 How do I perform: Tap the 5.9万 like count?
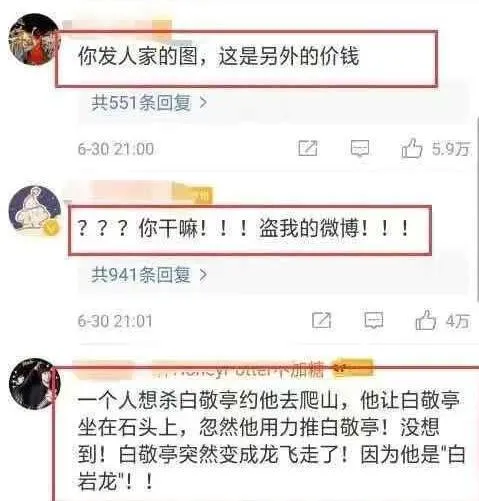pos(451,149)
